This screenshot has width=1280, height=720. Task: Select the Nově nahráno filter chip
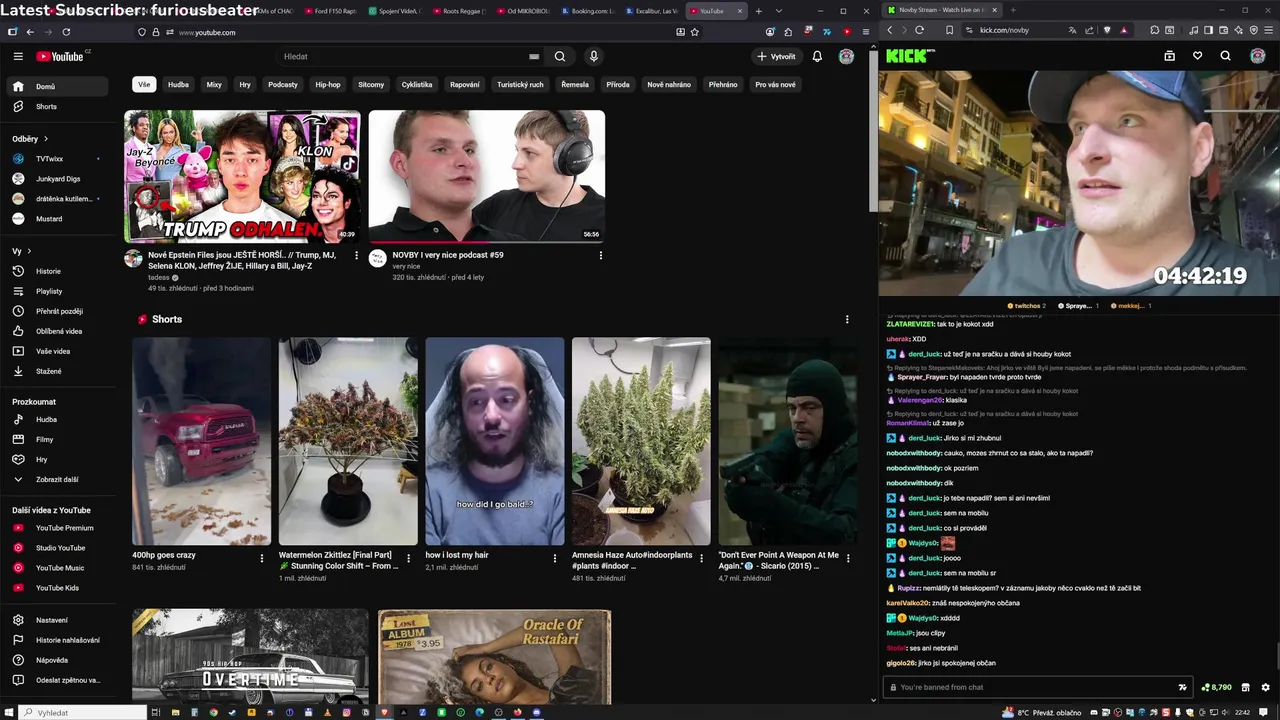pyautogui.click(x=669, y=84)
